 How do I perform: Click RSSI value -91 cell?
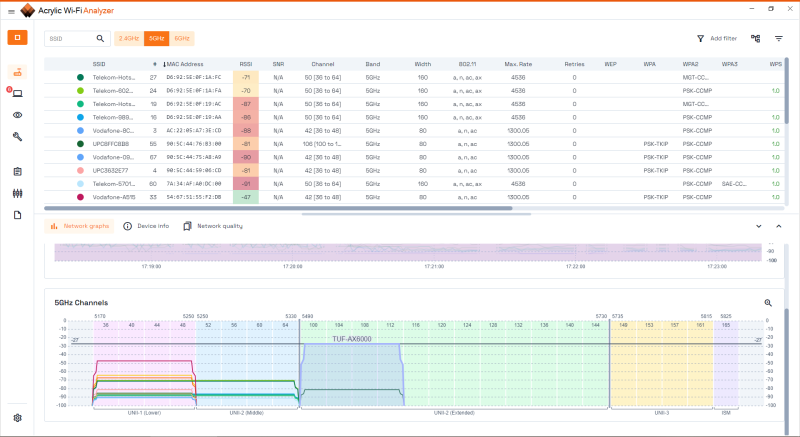point(246,184)
